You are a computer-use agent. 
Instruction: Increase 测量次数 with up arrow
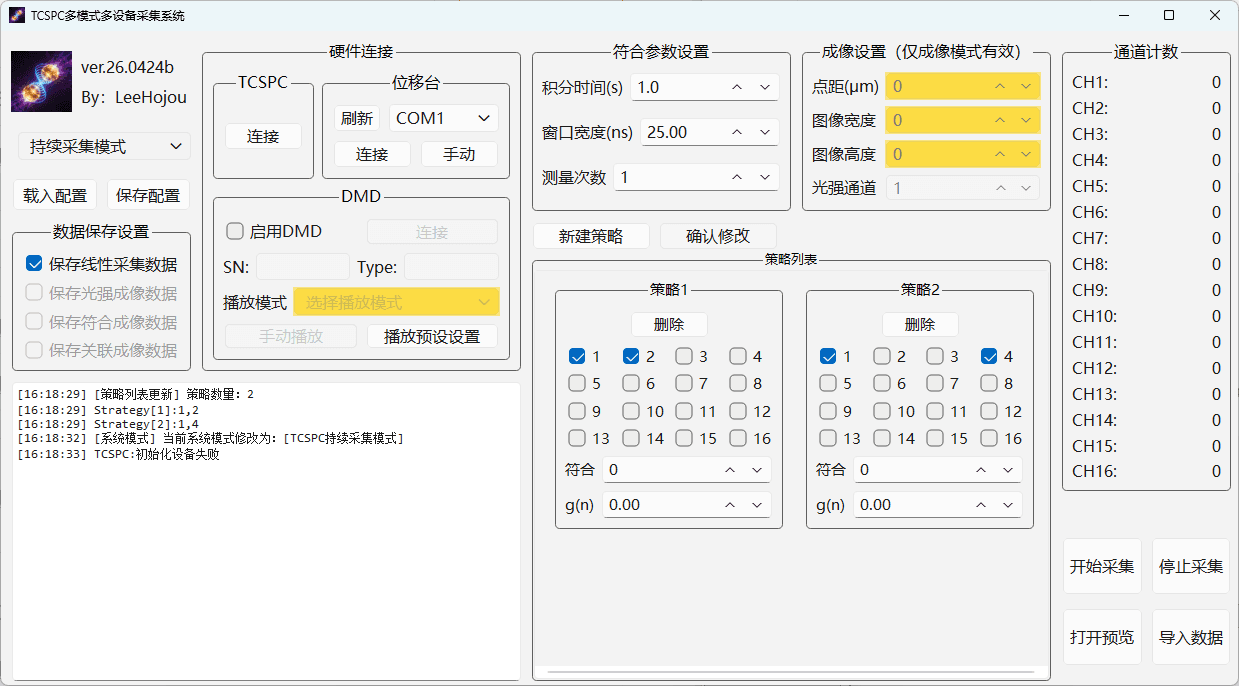(737, 177)
